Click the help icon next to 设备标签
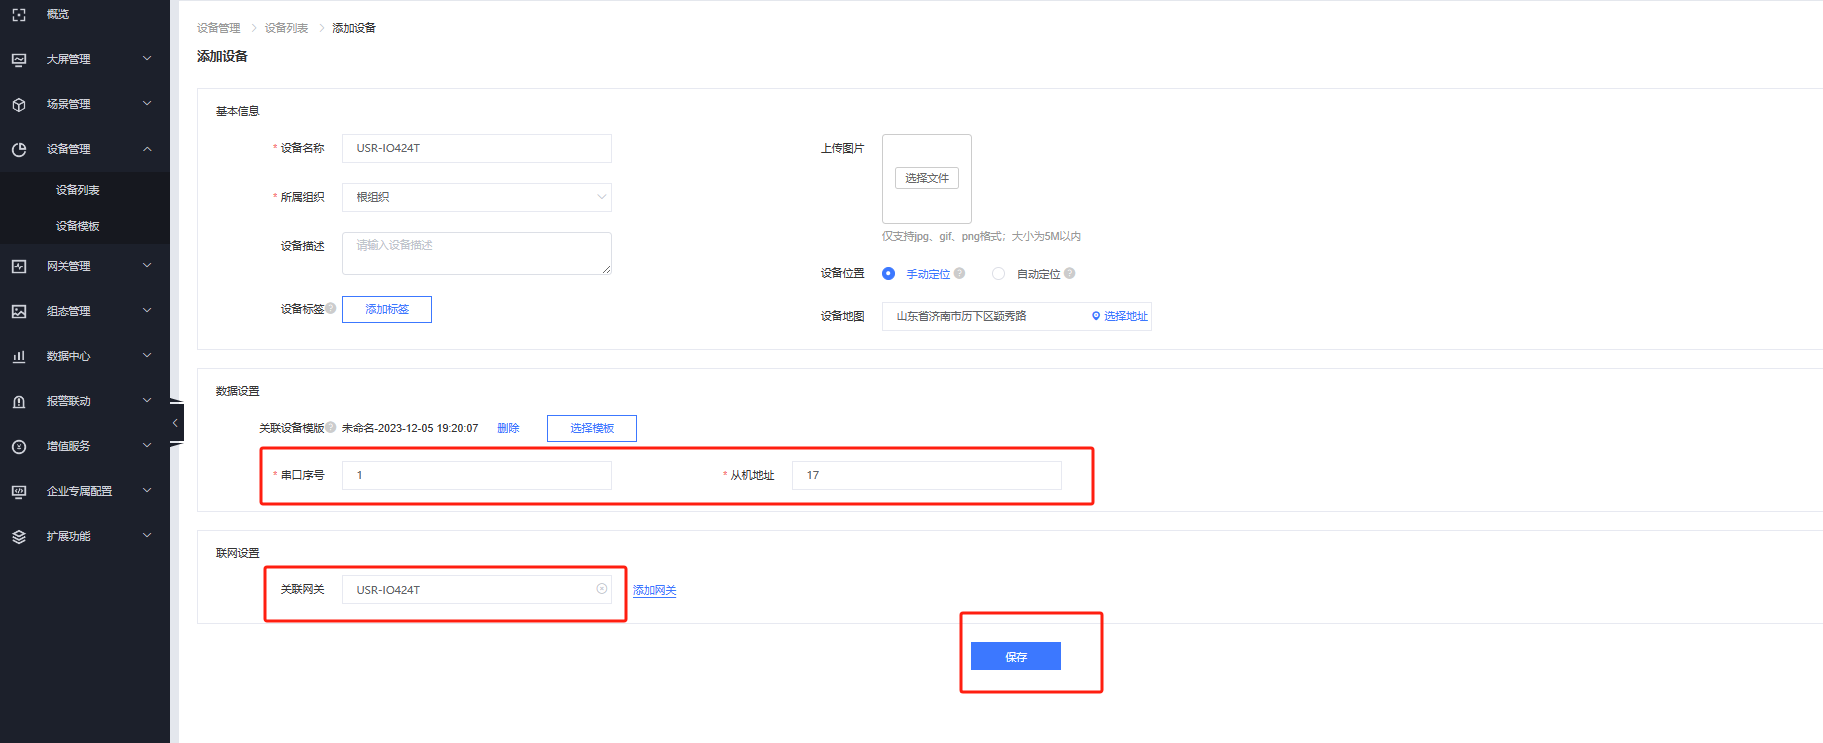The width and height of the screenshot is (1823, 743). pos(331,308)
